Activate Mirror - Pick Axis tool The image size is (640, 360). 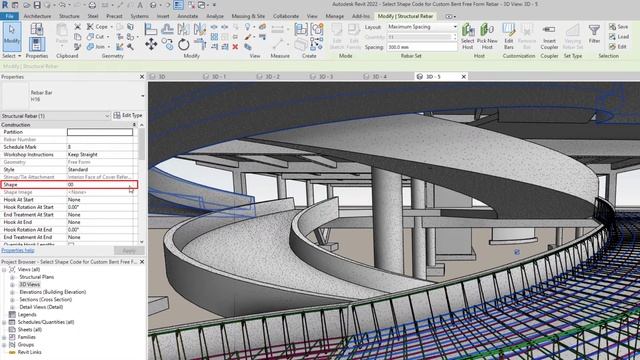click(183, 29)
